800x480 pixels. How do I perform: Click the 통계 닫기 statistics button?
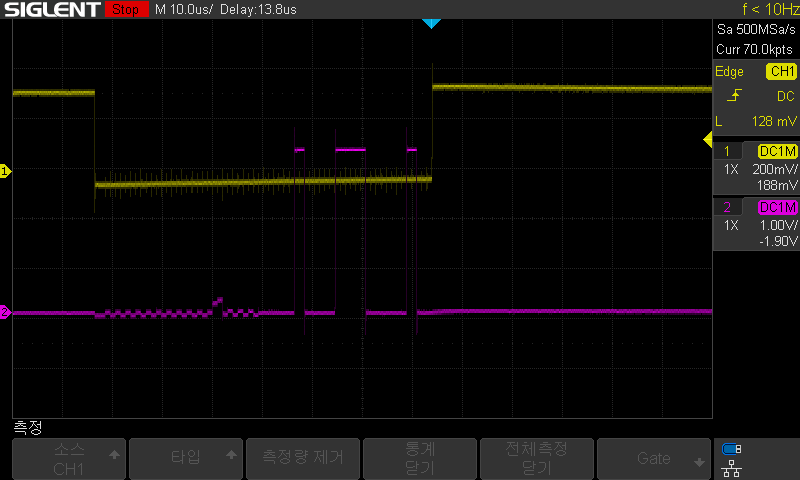(419, 459)
